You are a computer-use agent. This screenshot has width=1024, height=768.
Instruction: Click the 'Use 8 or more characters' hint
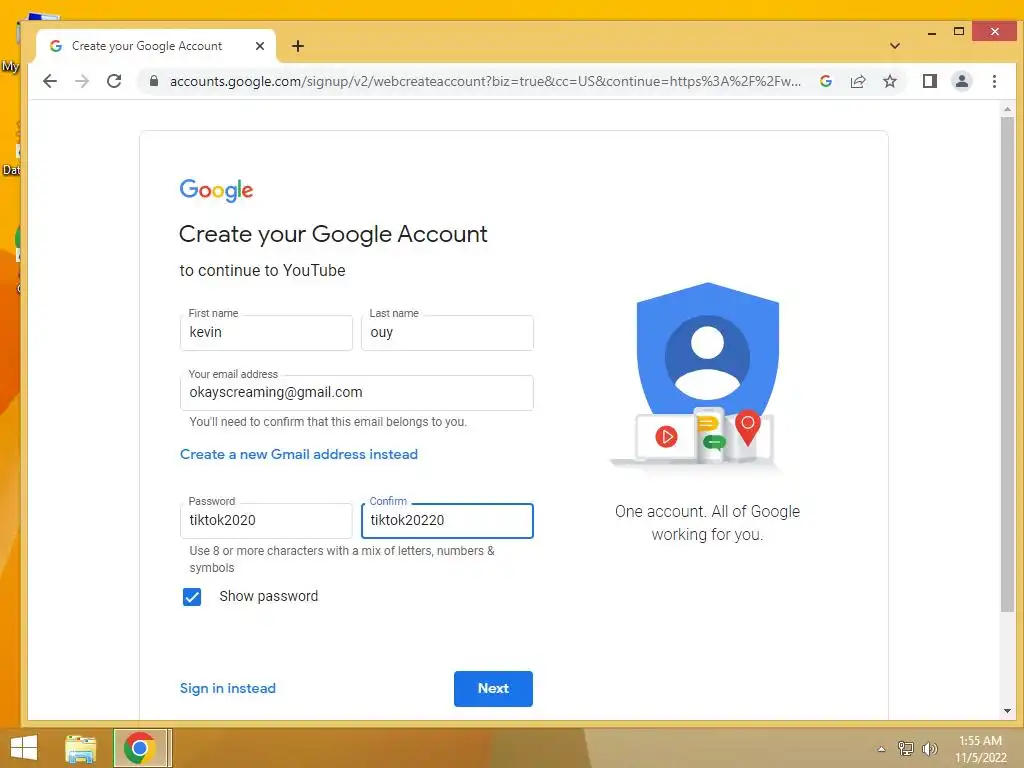[342, 559]
